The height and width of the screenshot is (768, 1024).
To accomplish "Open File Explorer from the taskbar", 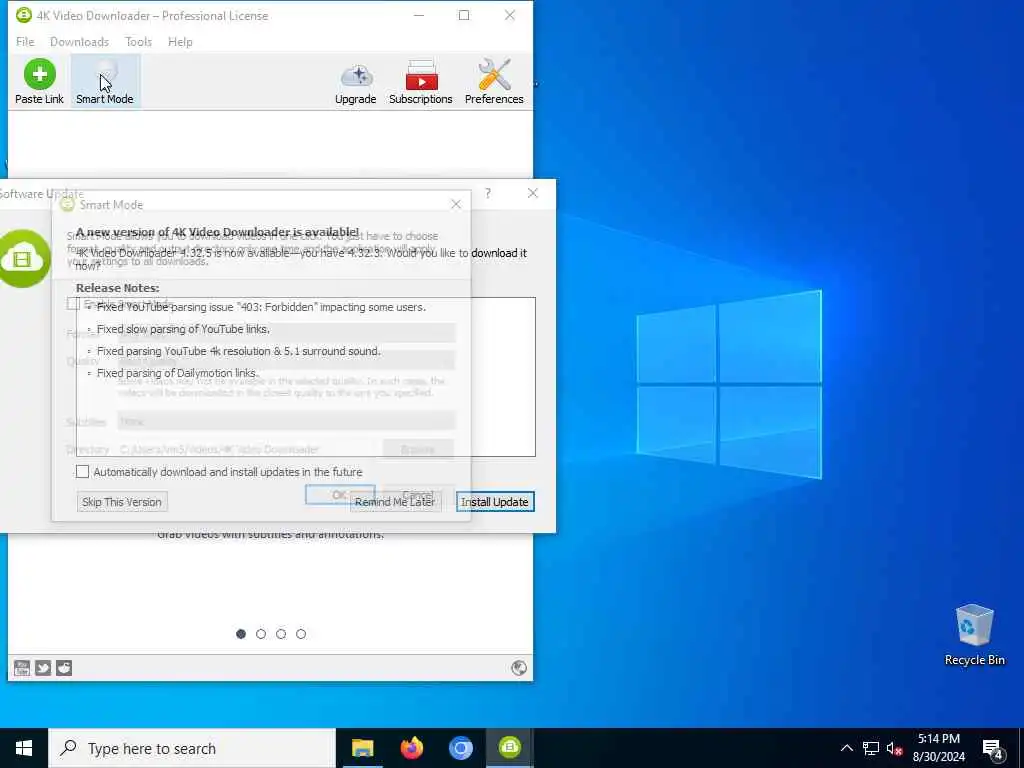I will (x=362, y=748).
